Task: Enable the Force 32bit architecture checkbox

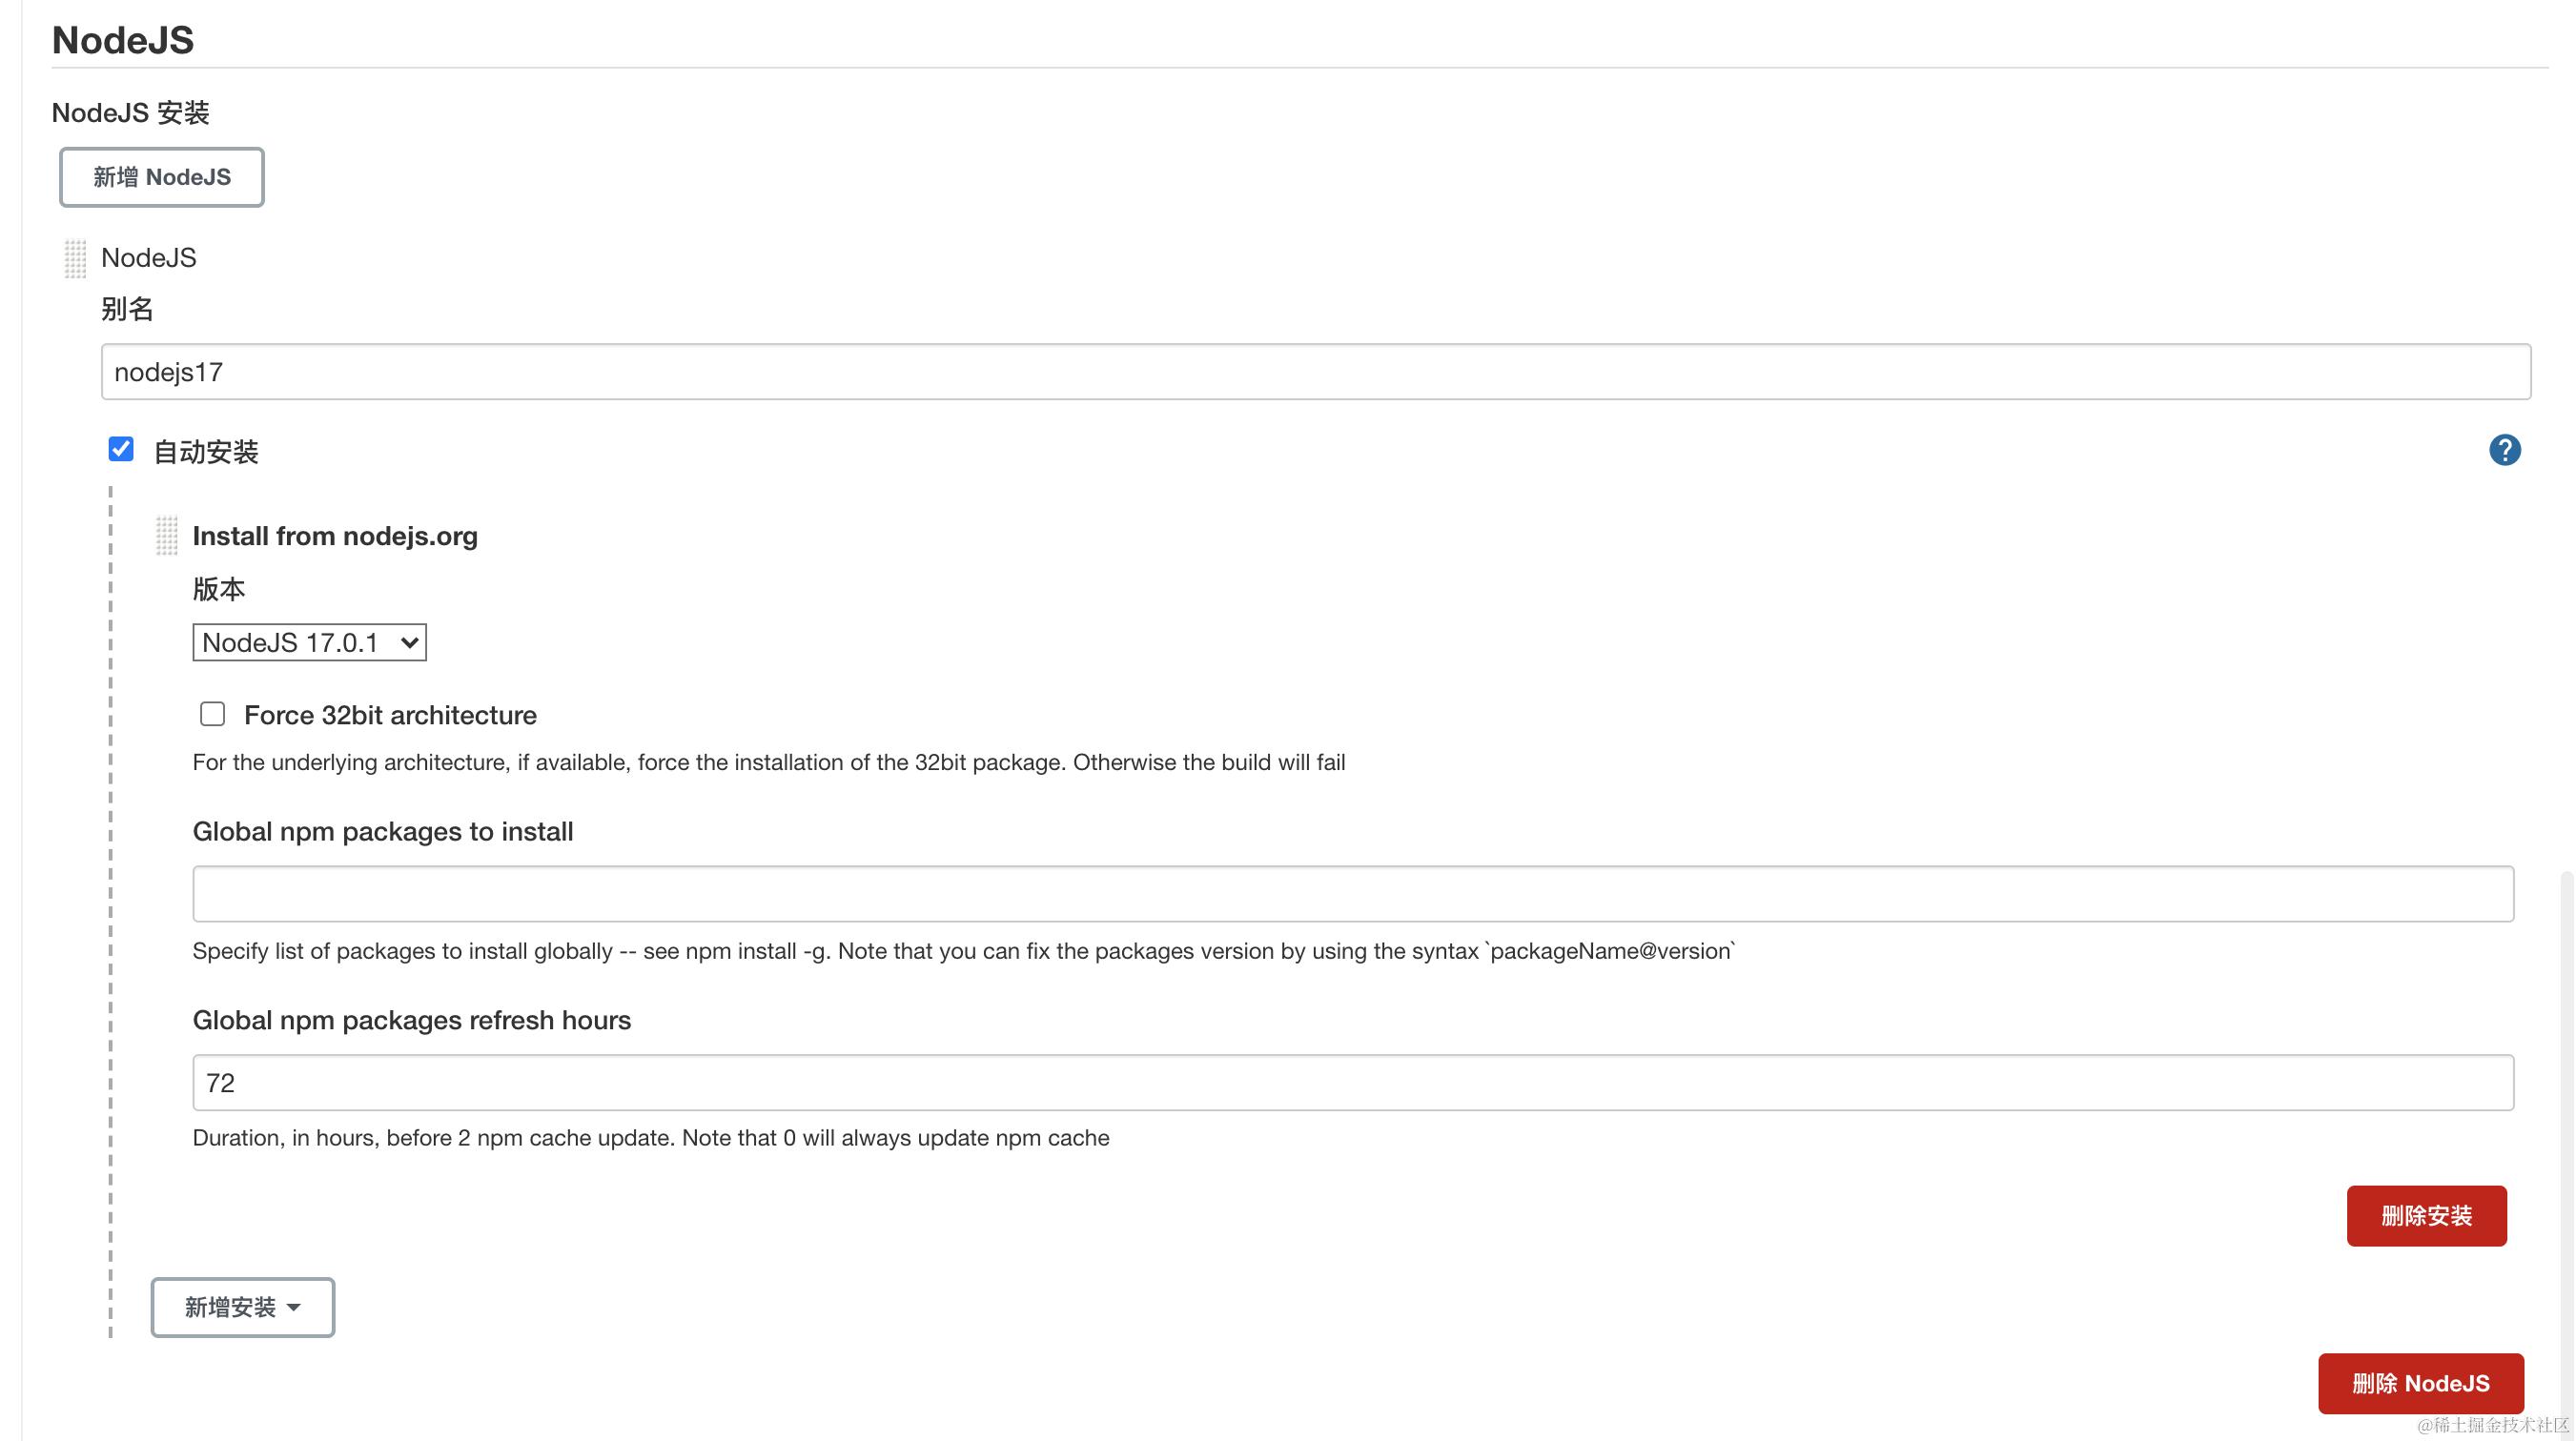Action: [x=212, y=714]
